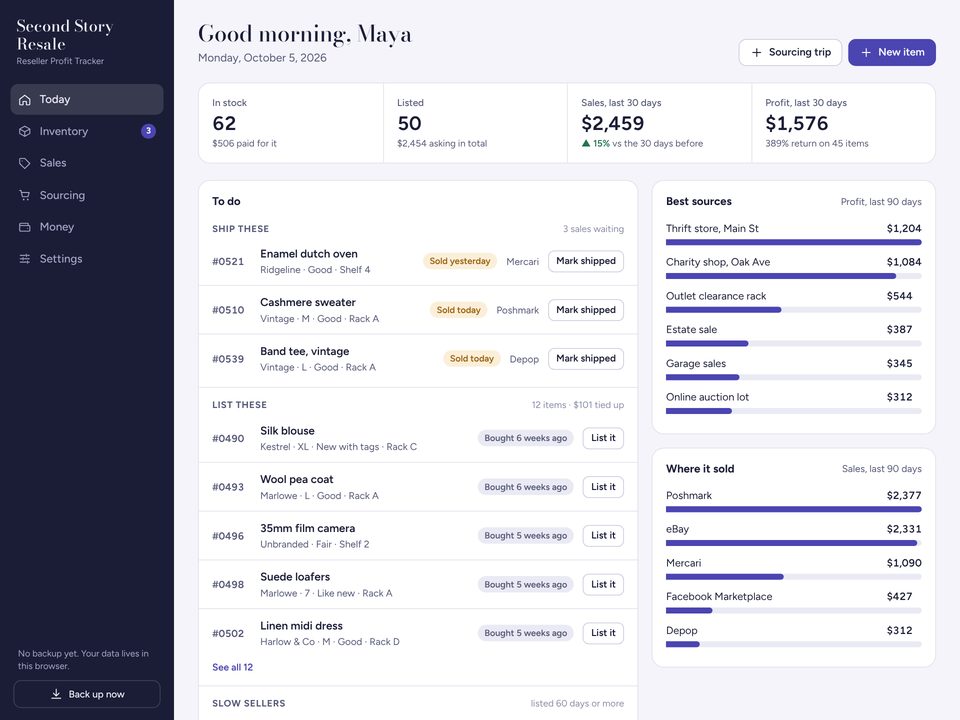
Task: List the Linen midi dress
Action: [x=603, y=632]
